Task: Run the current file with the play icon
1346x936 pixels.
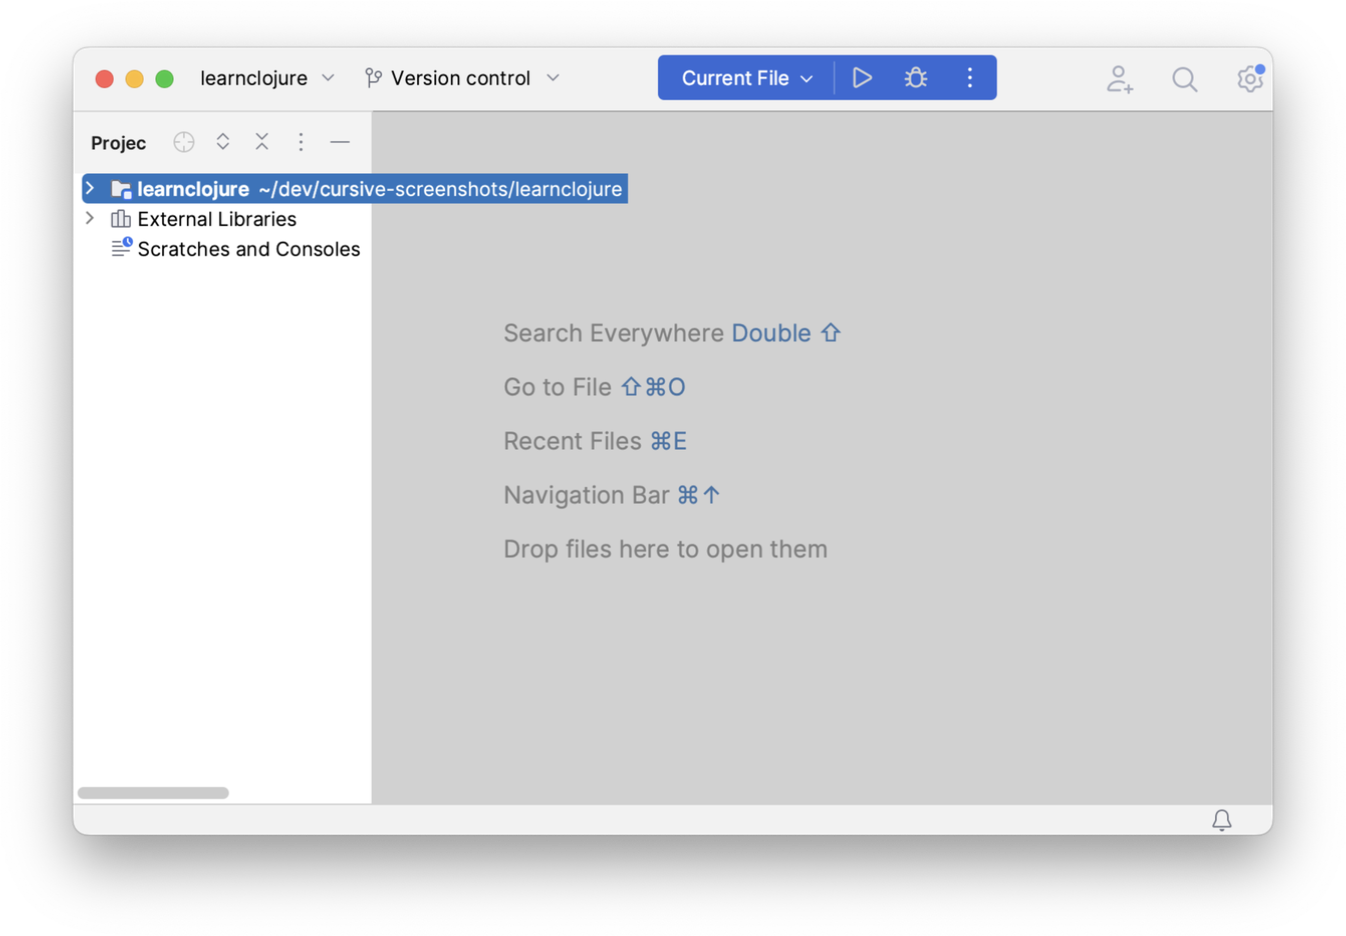Action: point(862,78)
